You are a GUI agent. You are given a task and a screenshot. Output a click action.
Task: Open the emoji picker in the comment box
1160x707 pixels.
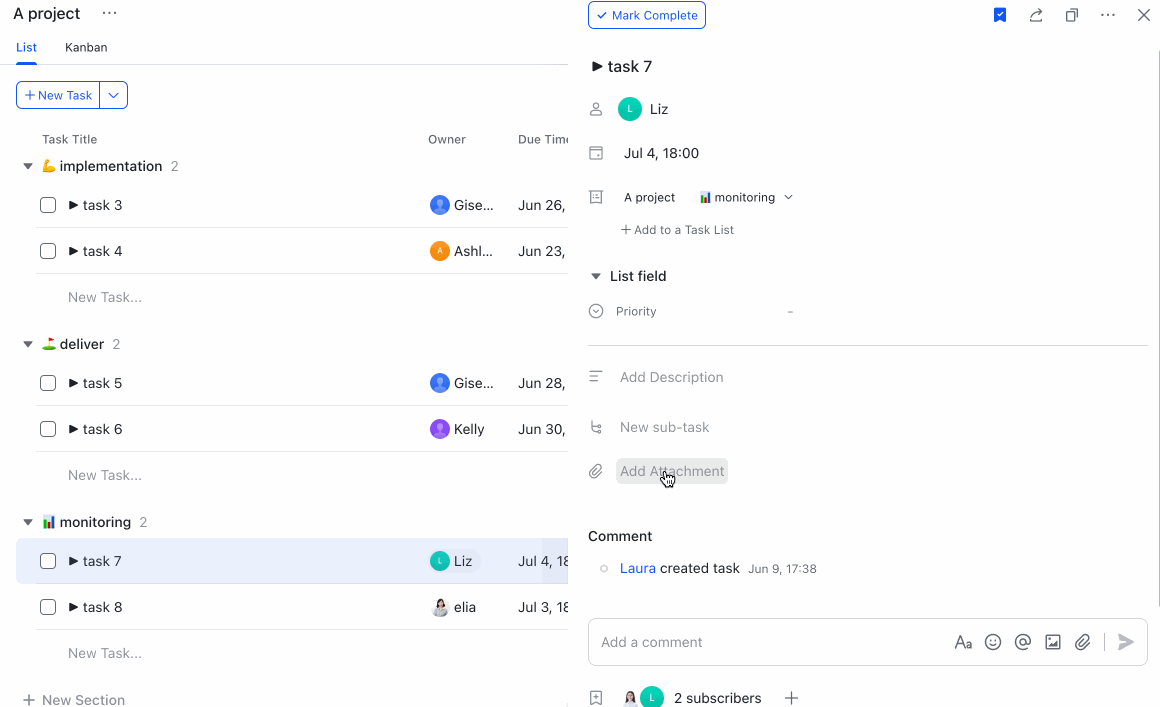click(x=993, y=641)
